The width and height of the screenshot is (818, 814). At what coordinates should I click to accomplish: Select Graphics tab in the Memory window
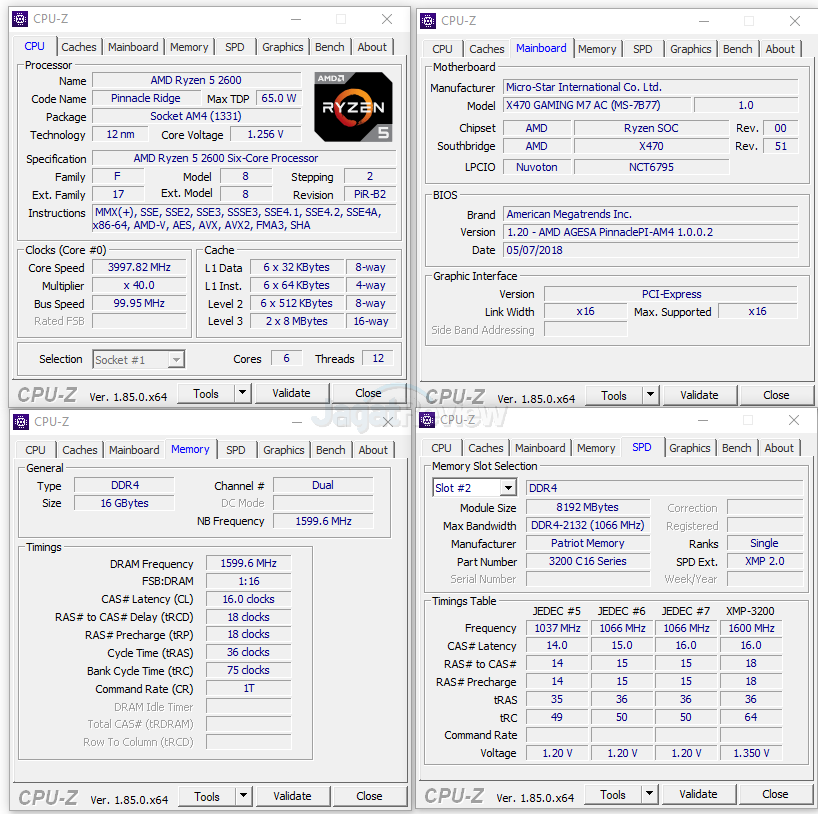284,450
